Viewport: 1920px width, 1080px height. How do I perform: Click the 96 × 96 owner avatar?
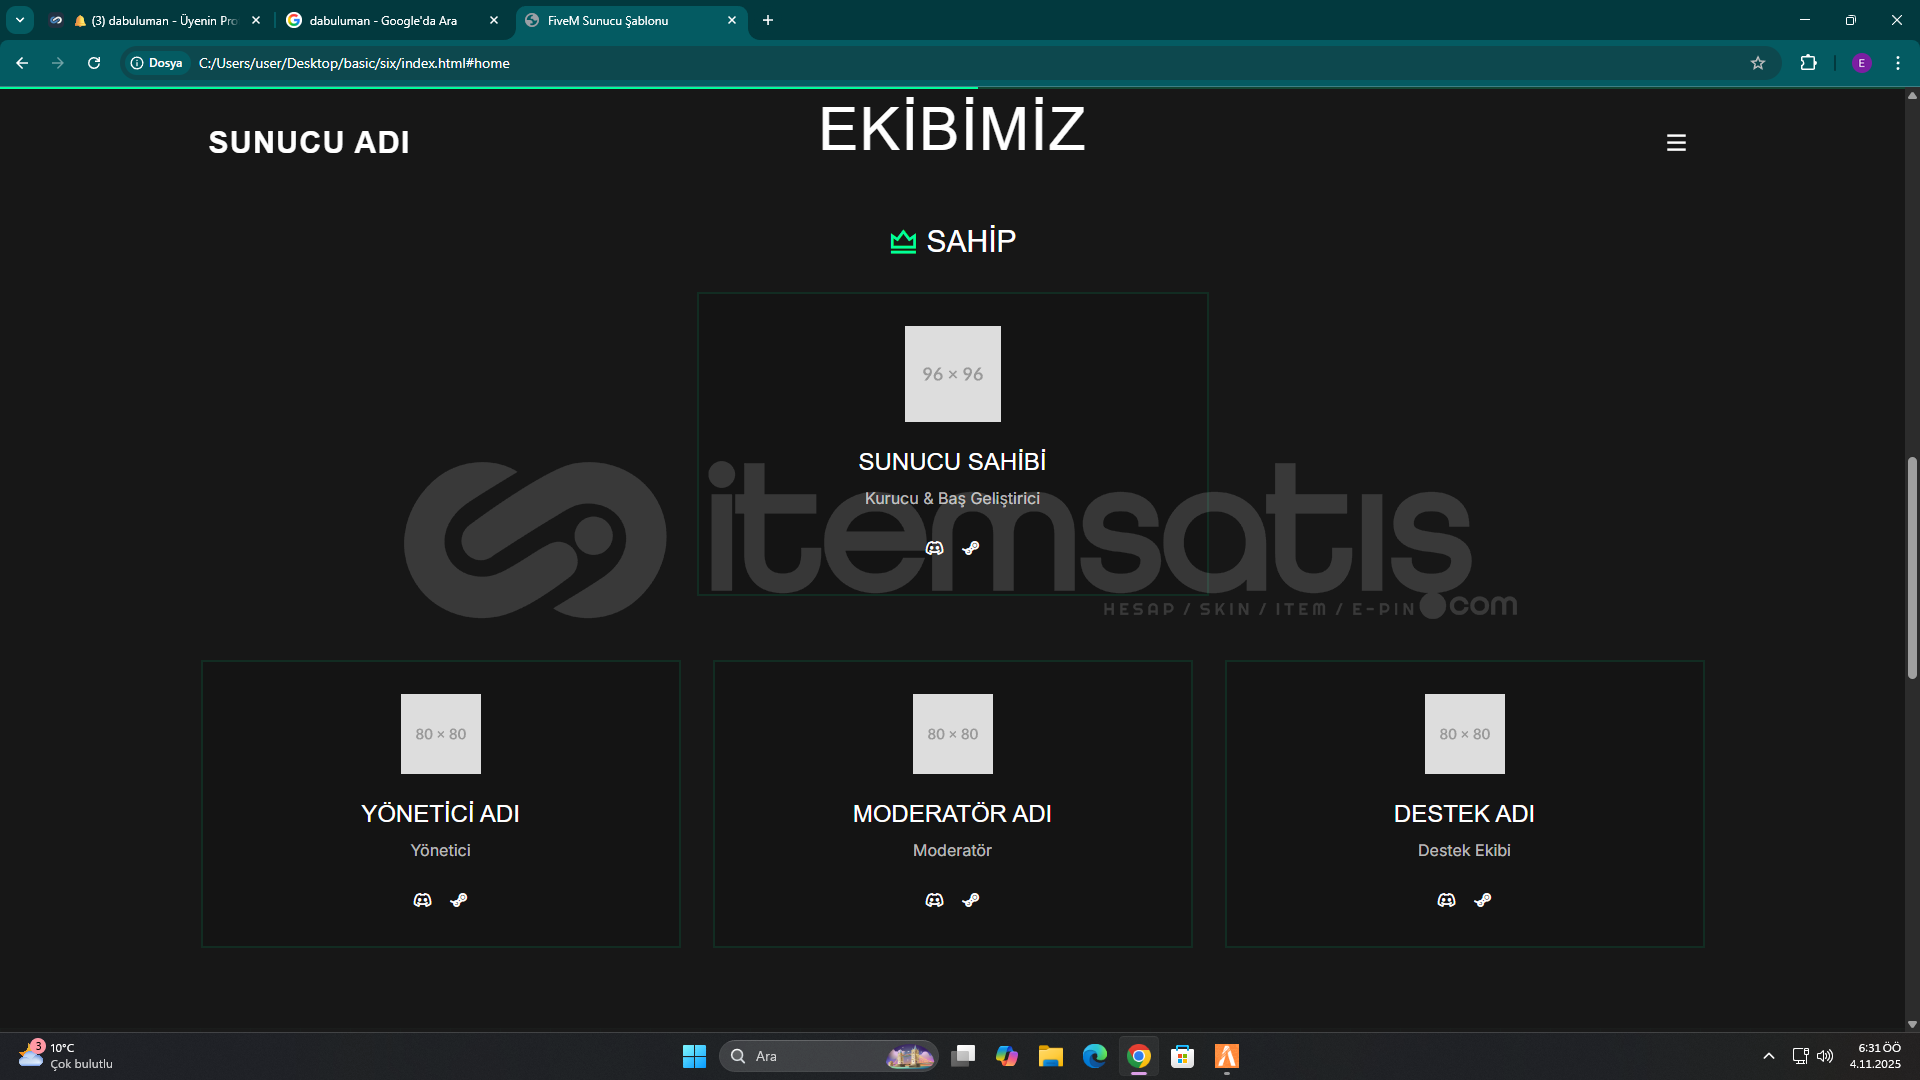(952, 374)
